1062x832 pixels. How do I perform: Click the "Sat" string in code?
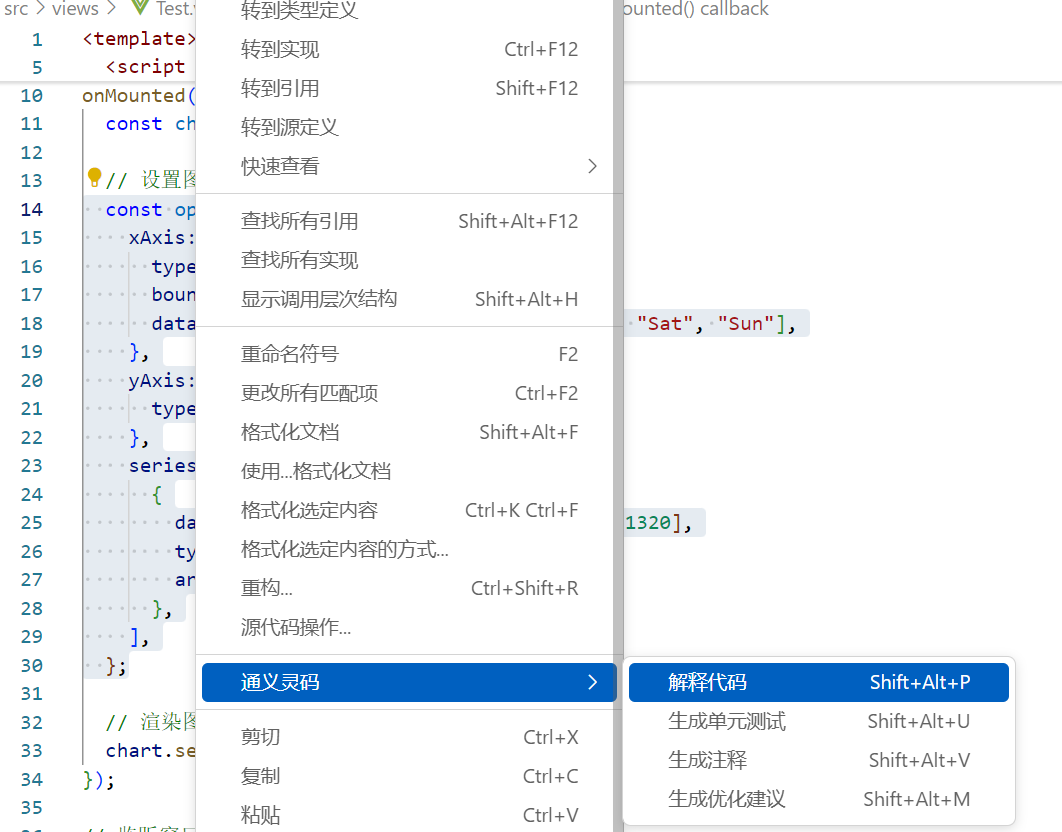tap(665, 324)
